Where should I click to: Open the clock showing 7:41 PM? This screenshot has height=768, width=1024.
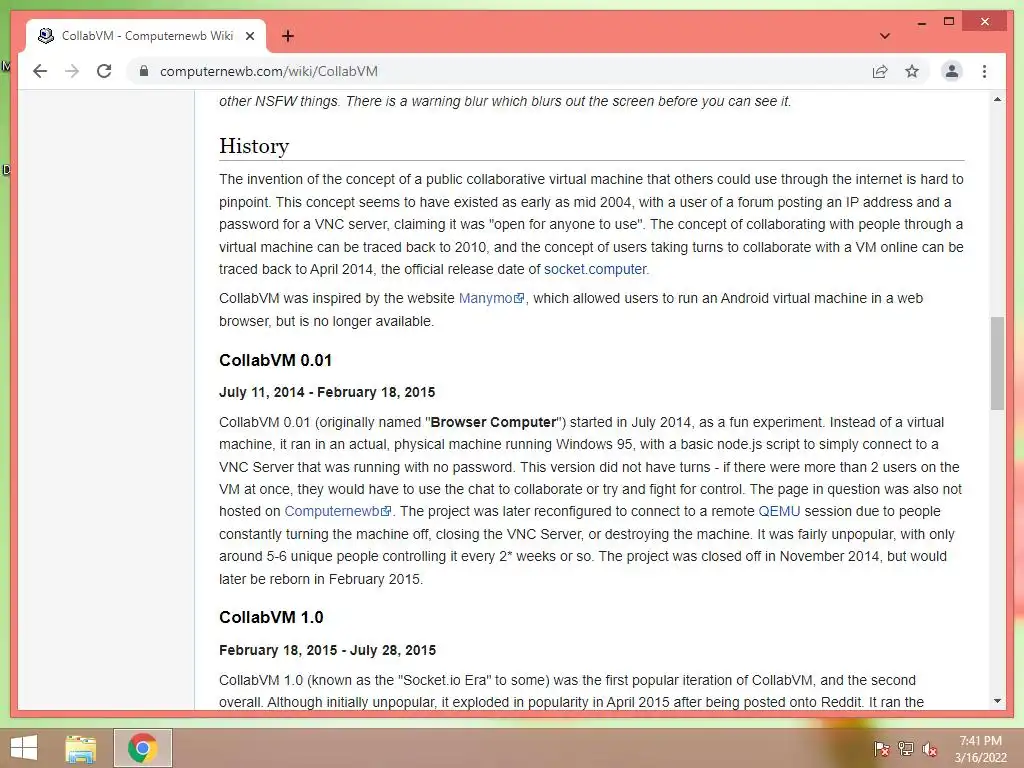pyautogui.click(x=980, y=749)
